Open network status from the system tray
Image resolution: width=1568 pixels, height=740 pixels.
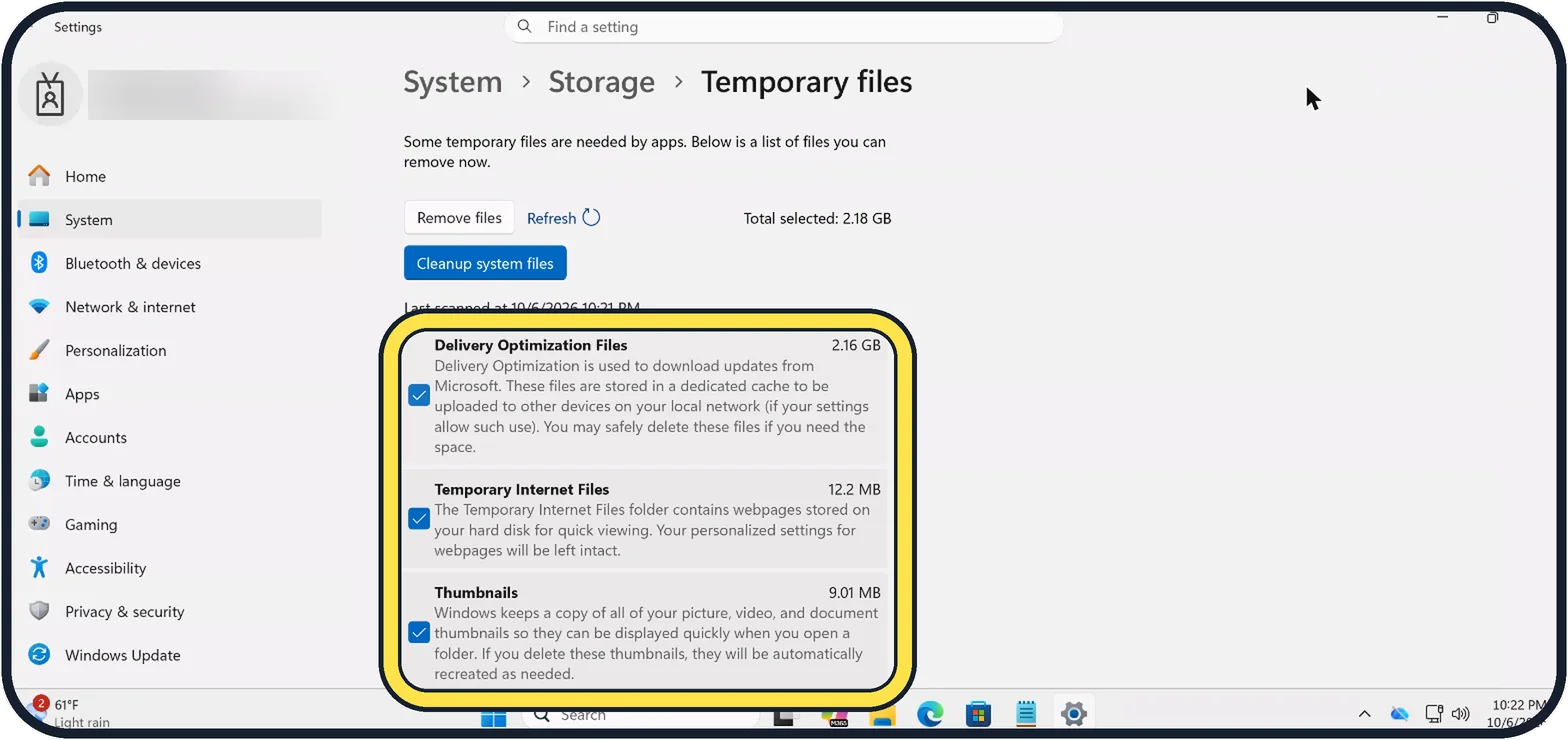(x=1433, y=714)
